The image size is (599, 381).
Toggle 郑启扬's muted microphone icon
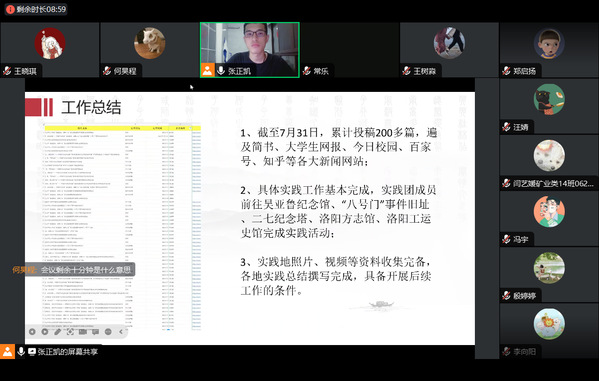pyautogui.click(x=506, y=71)
